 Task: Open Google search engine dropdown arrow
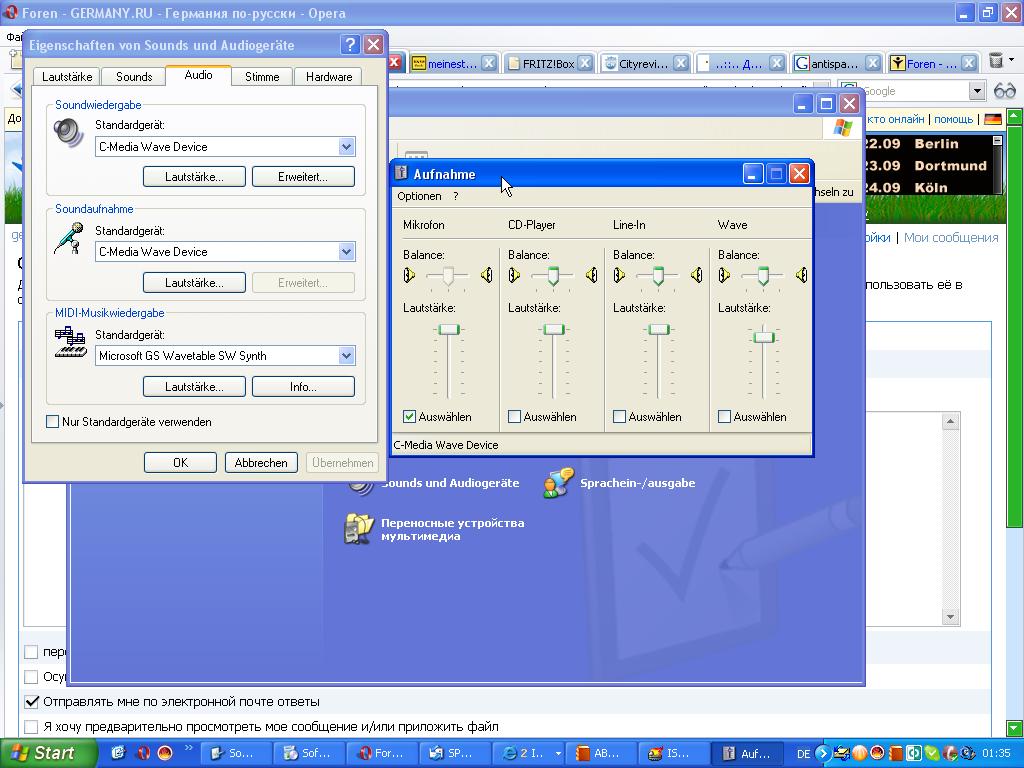pos(976,91)
